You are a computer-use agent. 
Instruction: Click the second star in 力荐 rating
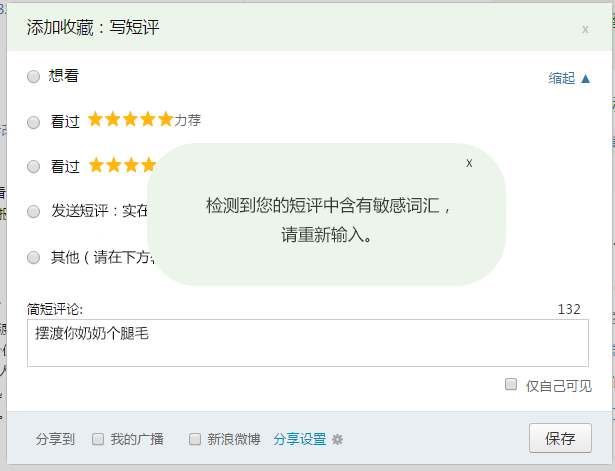coord(113,120)
